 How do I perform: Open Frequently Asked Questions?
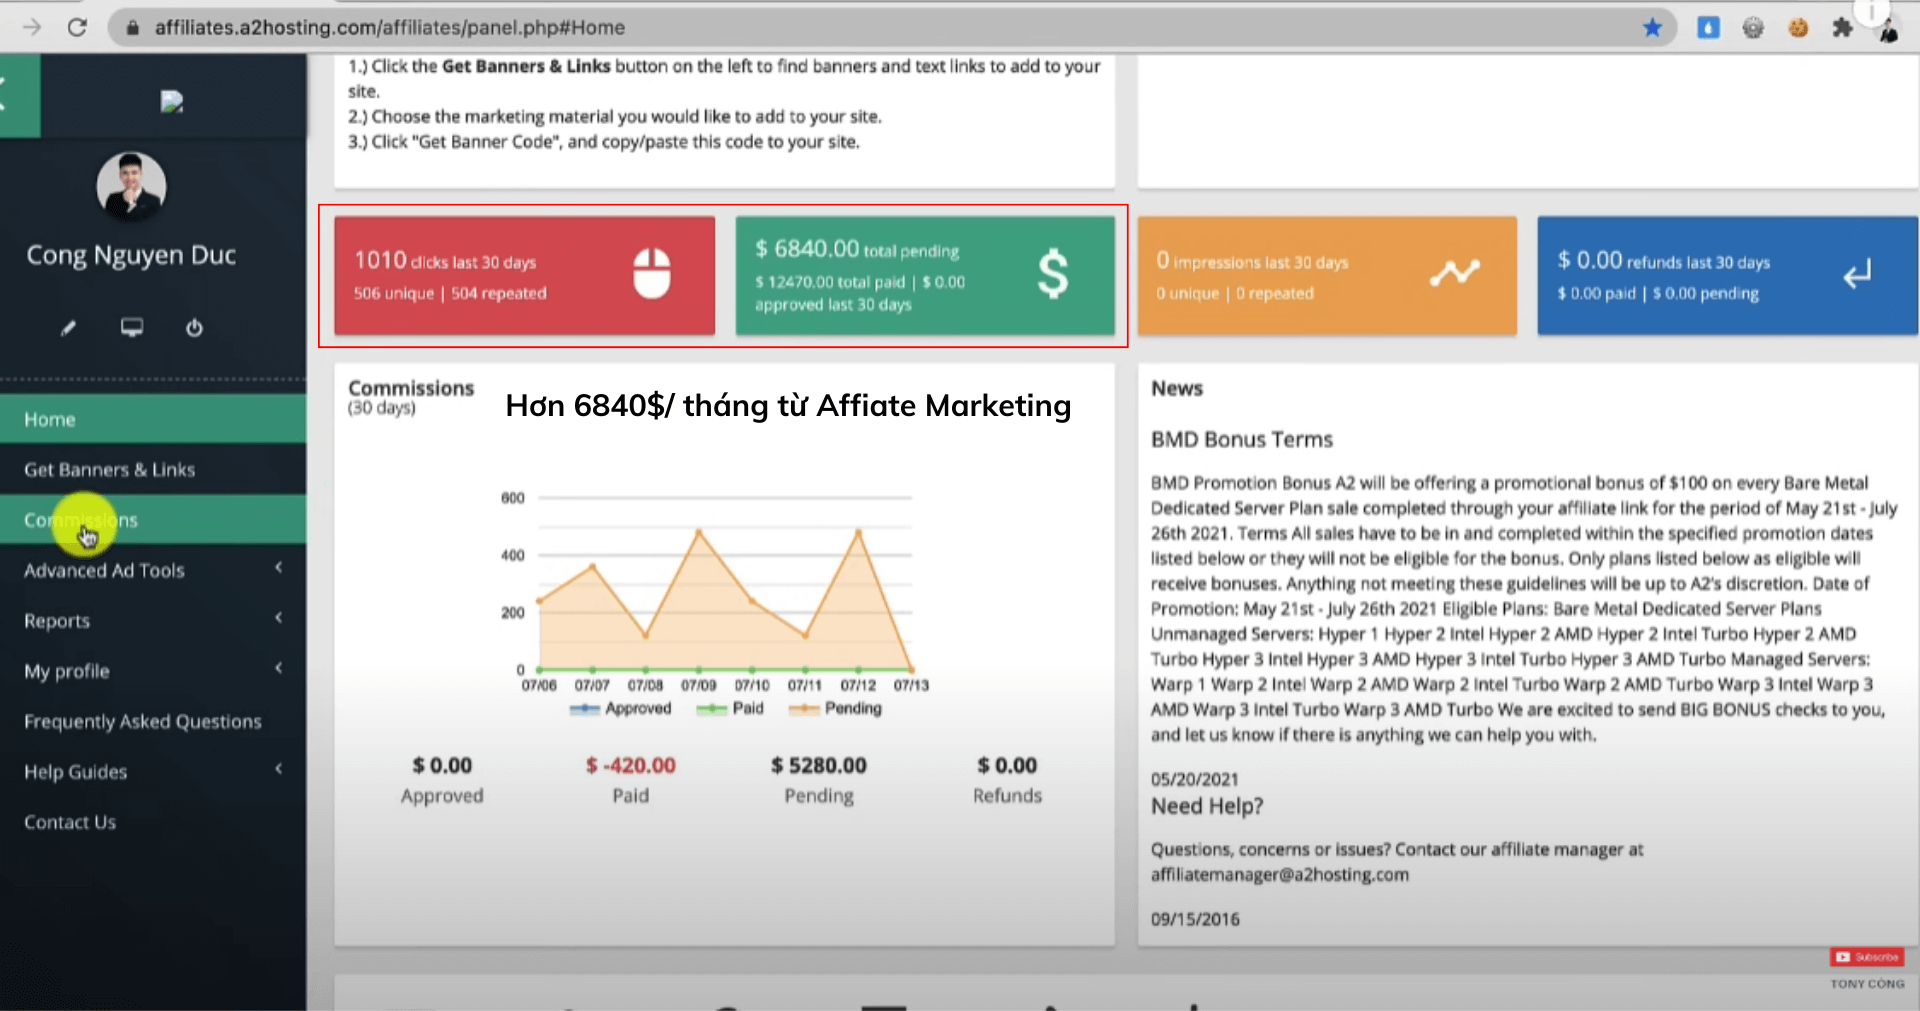point(153,721)
